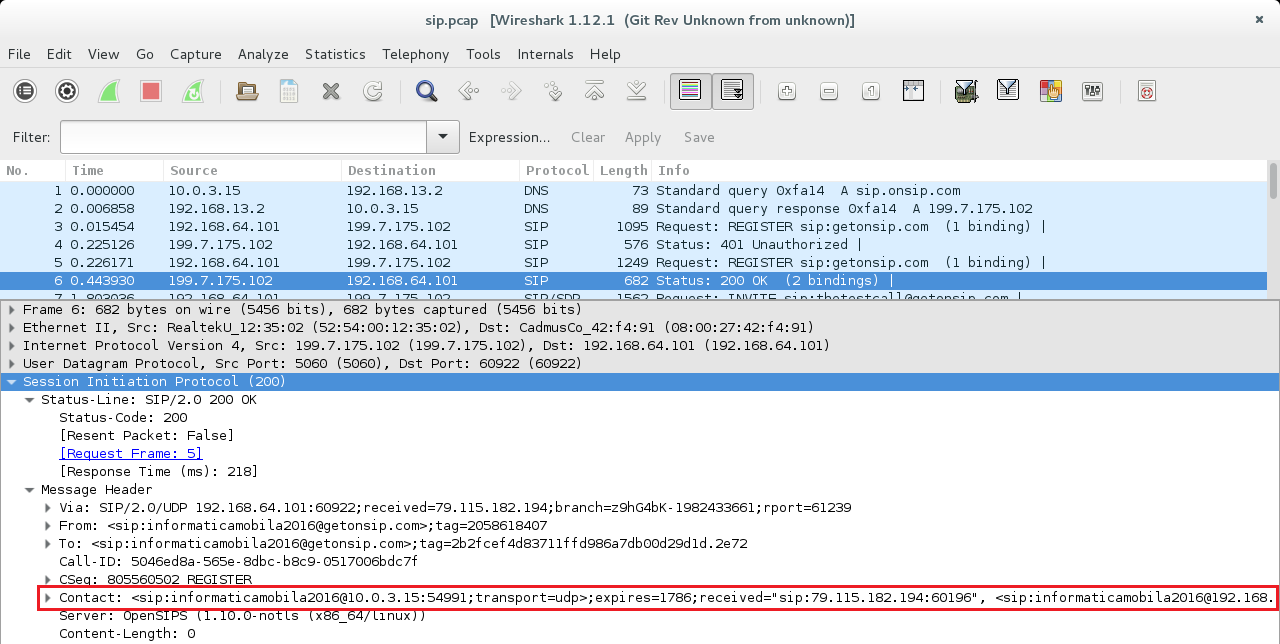Click in the display filter input field
The image size is (1280, 644).
(243, 137)
